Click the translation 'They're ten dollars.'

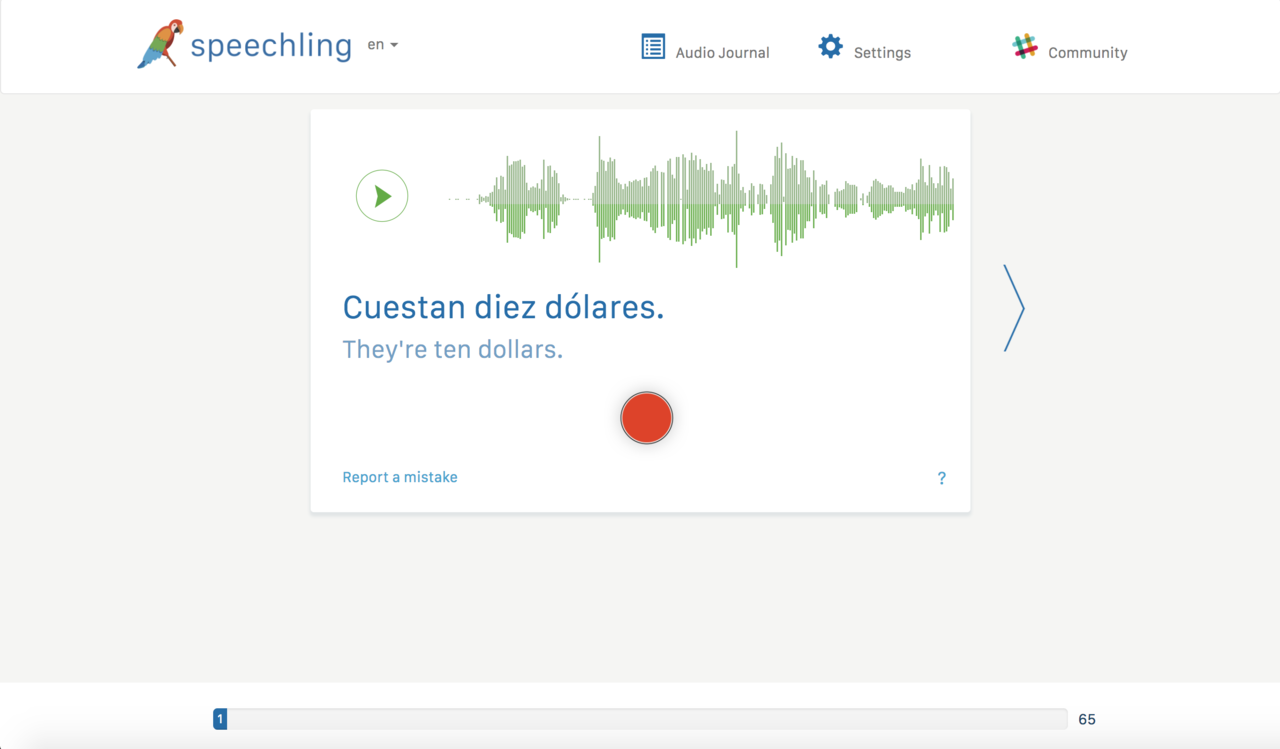coord(452,349)
